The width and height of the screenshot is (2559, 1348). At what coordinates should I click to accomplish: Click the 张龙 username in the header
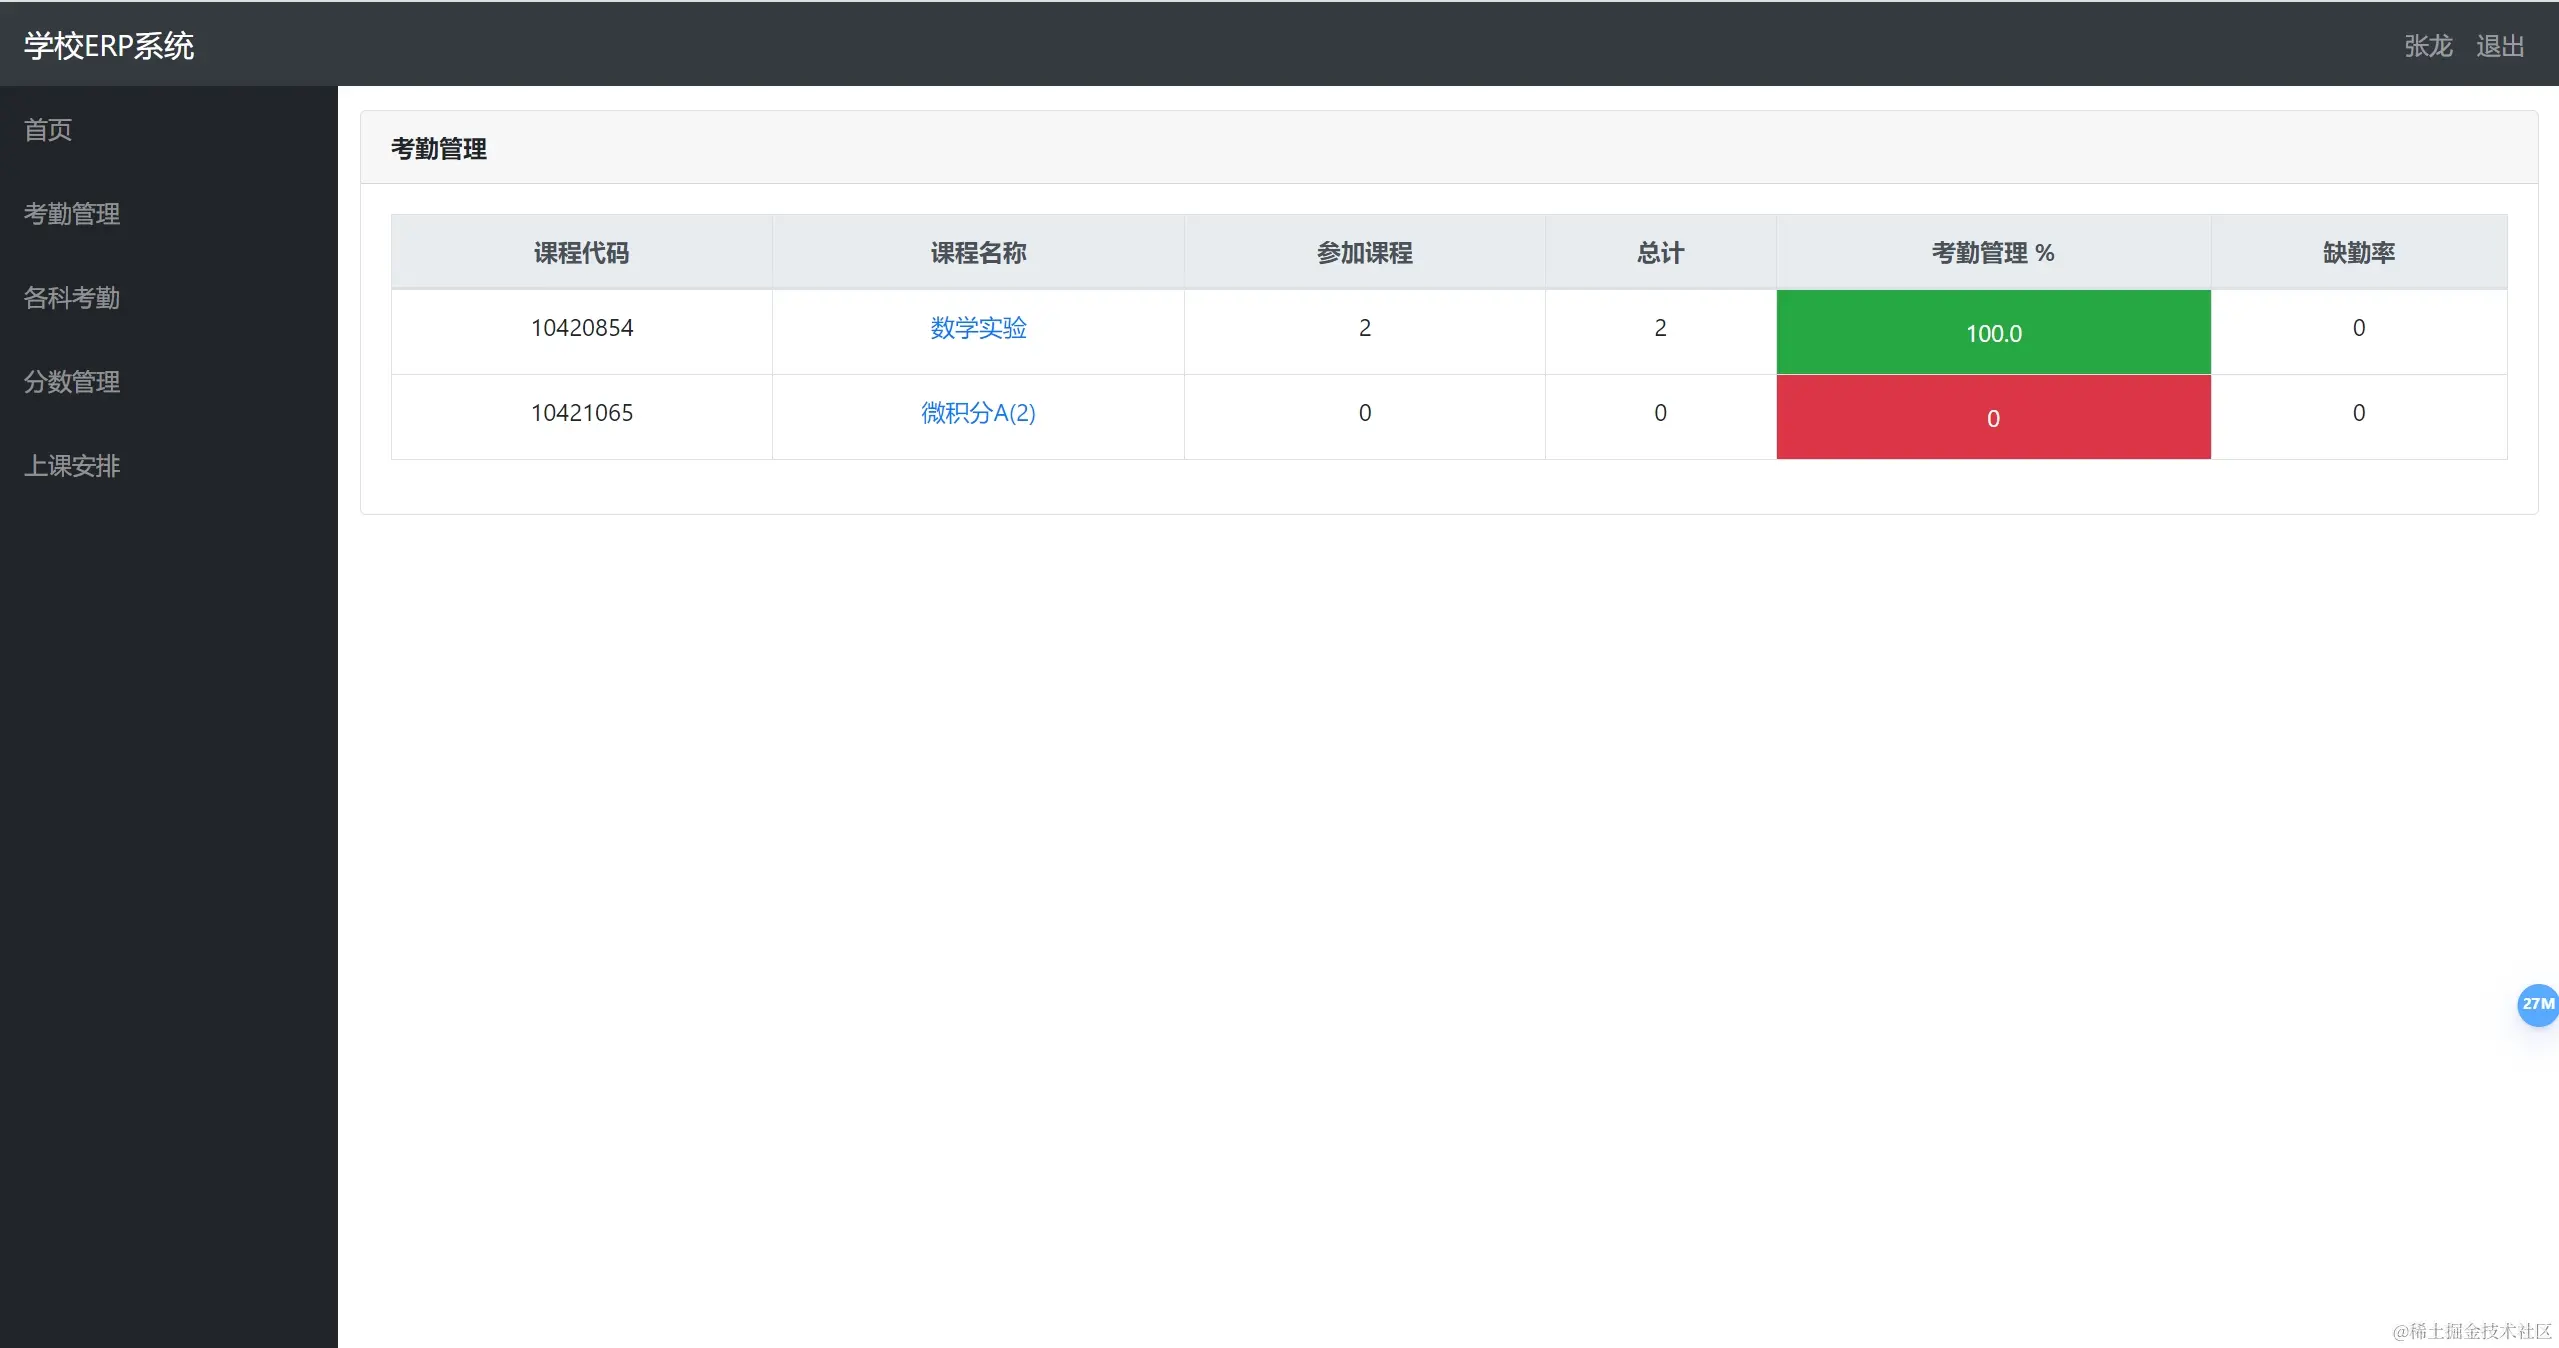coord(2428,46)
